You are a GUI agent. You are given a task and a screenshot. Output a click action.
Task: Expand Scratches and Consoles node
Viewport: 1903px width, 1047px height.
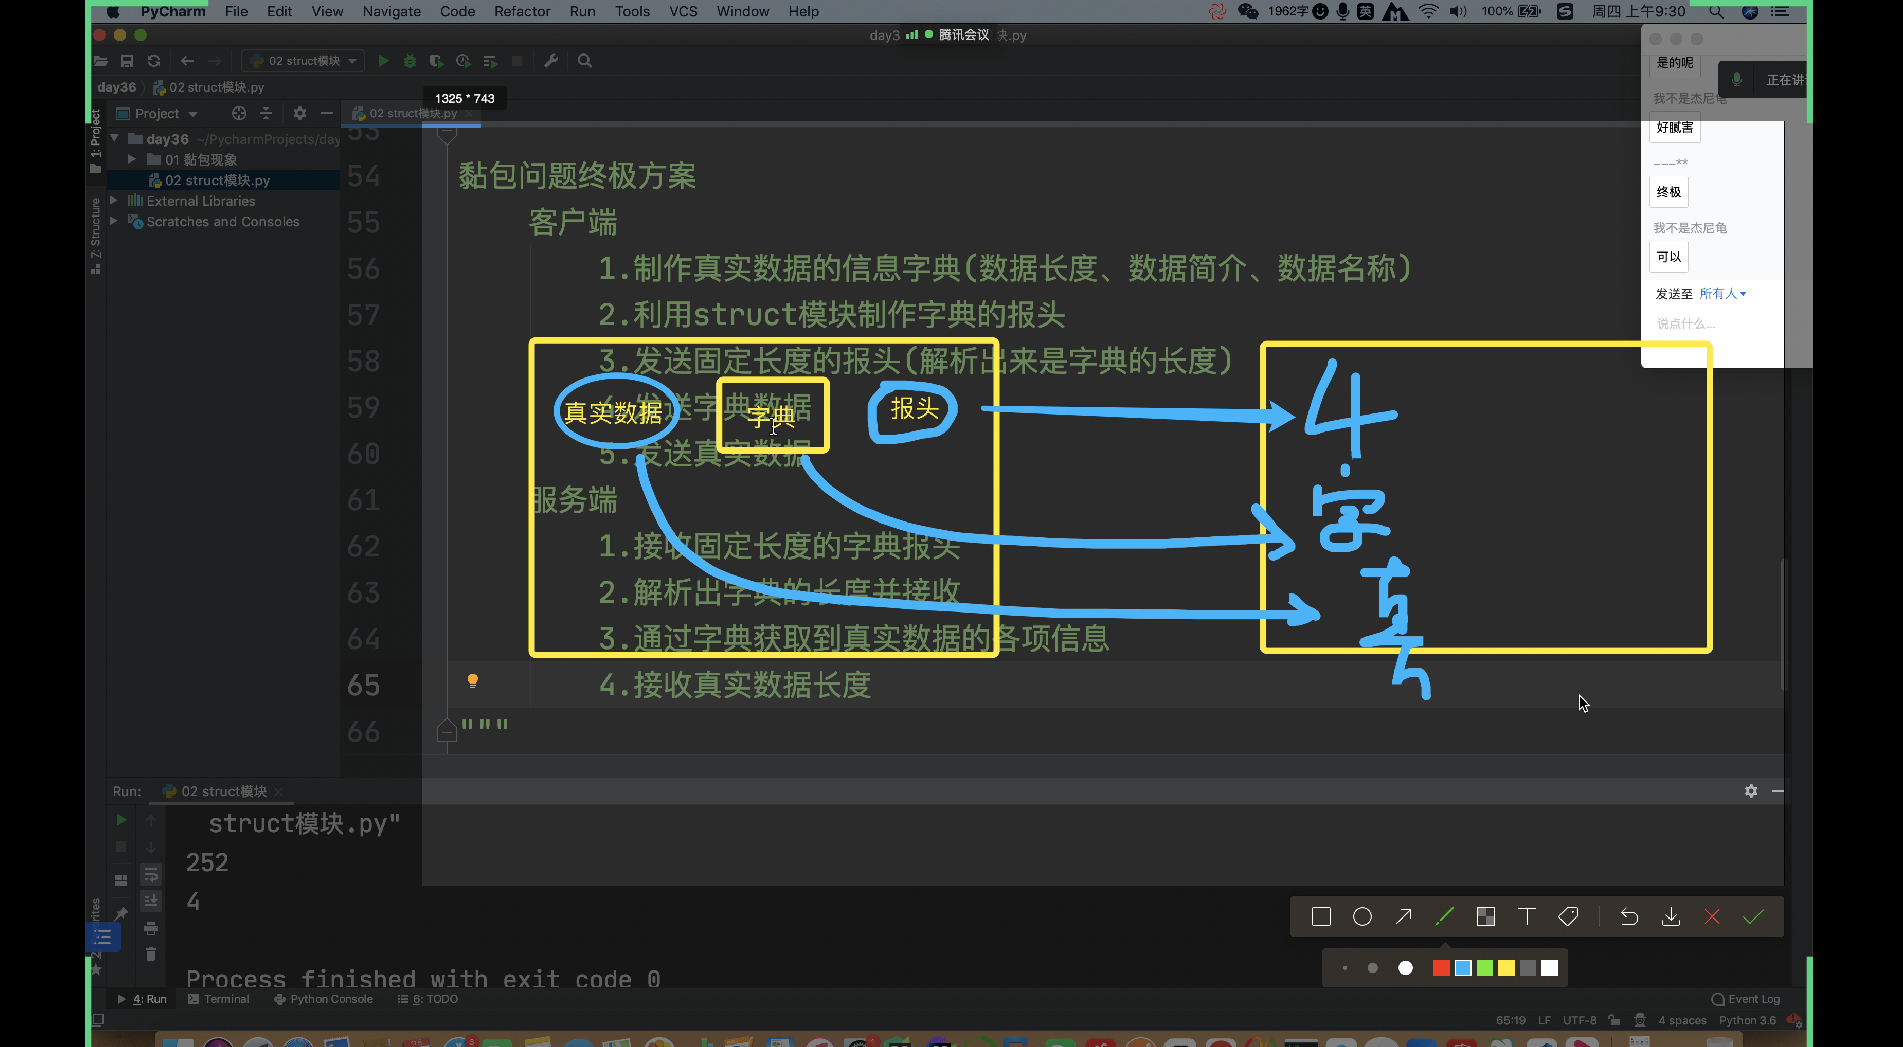(114, 221)
